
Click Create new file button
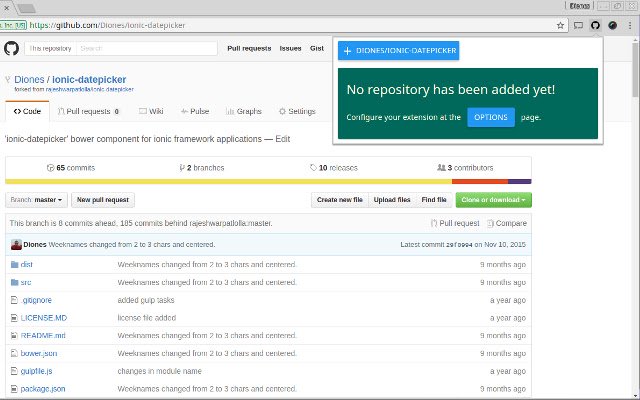[340, 200]
